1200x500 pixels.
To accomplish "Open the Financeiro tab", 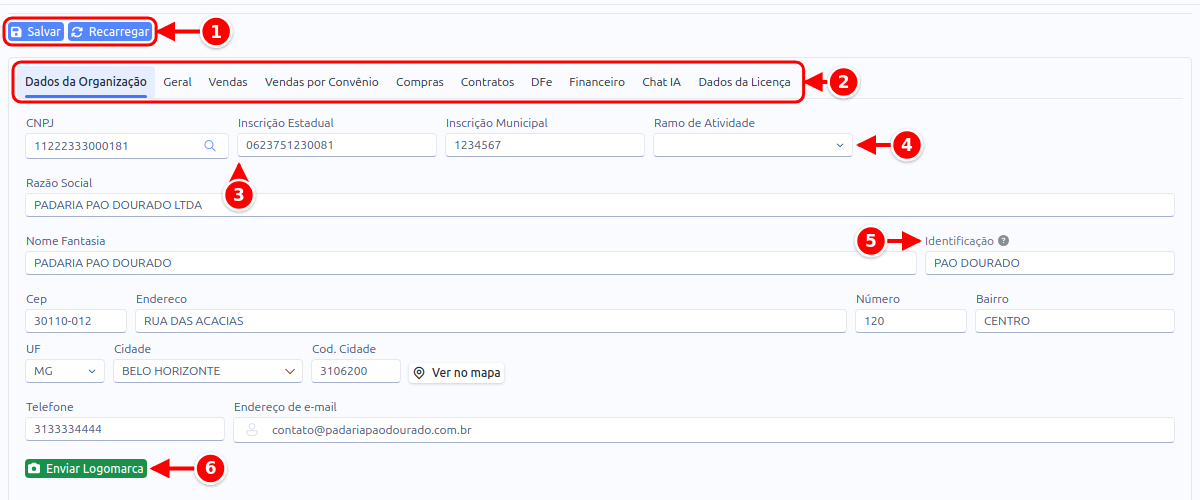I will [597, 82].
